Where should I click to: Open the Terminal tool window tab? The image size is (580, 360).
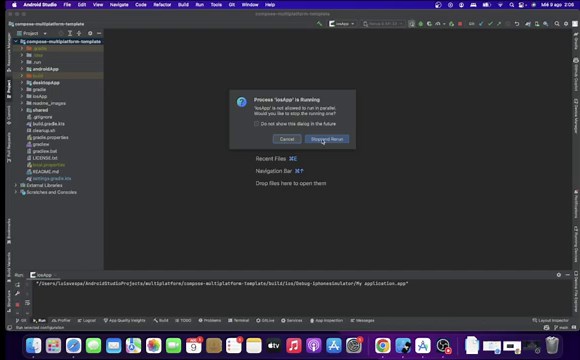click(x=239, y=320)
